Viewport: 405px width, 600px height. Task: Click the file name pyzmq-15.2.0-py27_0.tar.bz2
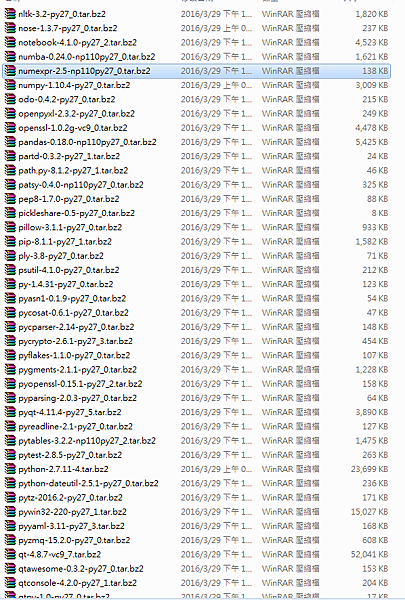pos(74,540)
